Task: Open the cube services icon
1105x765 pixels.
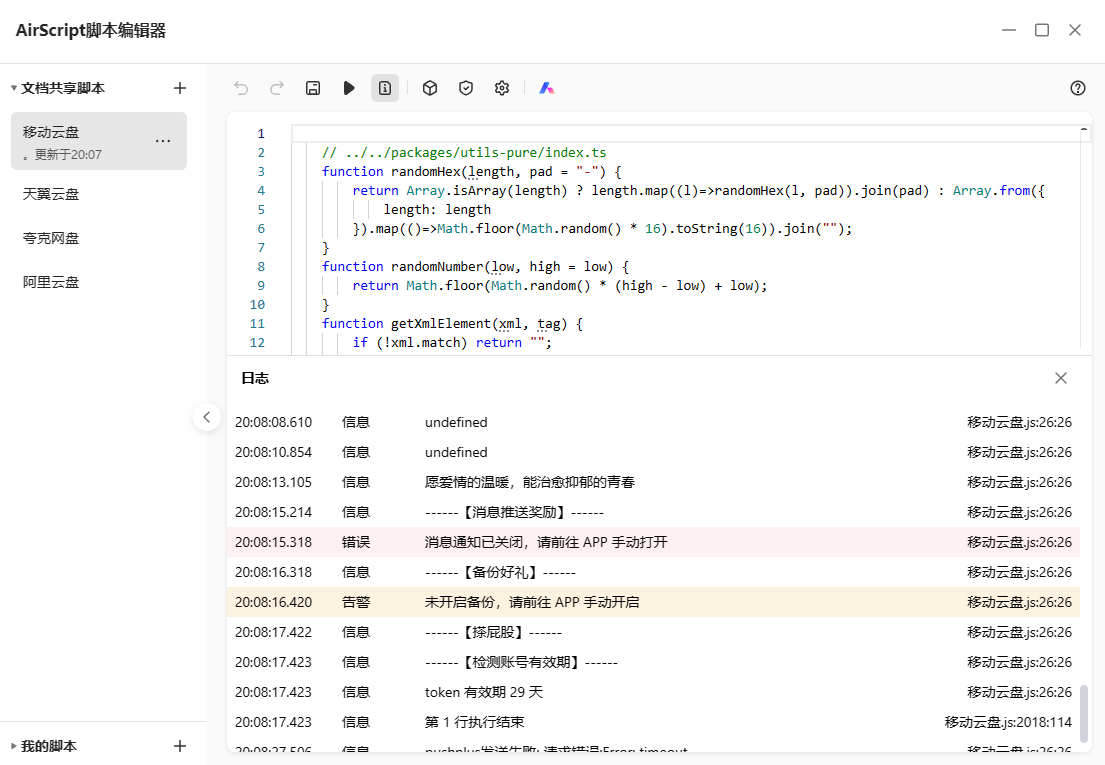Action: [x=430, y=88]
